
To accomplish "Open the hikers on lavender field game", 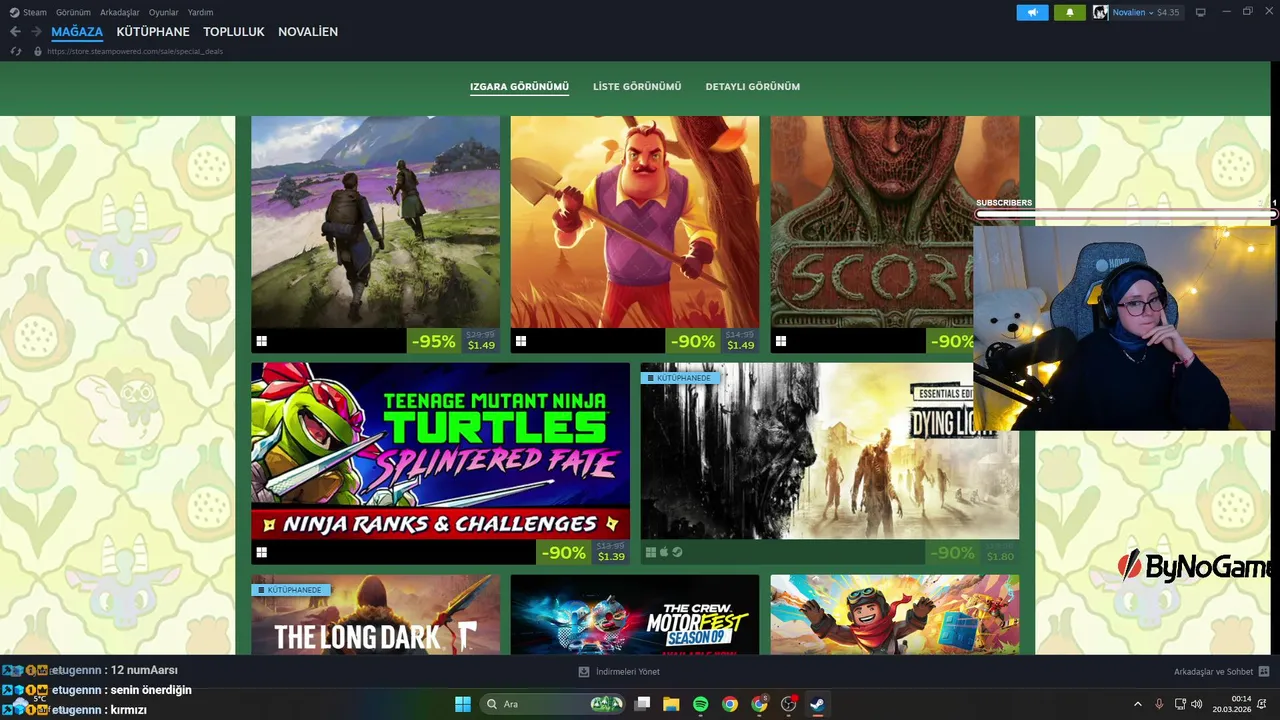I will point(375,222).
